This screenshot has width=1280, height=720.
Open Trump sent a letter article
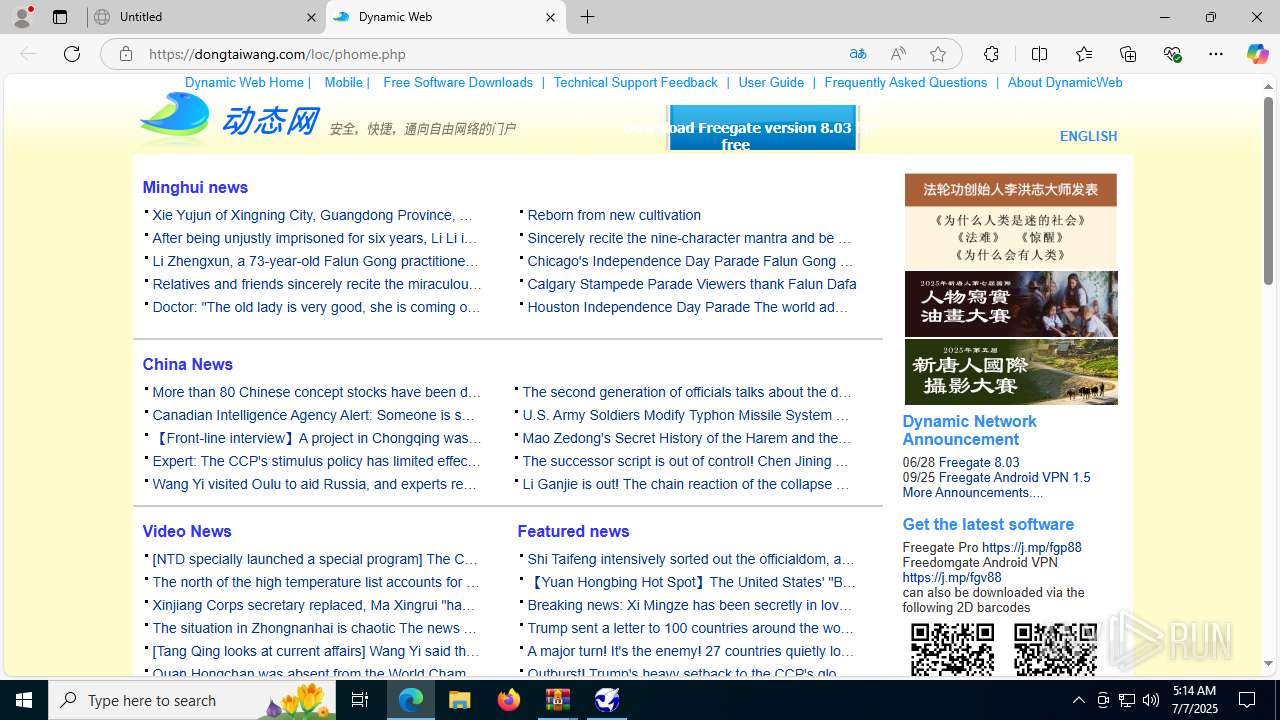690,628
